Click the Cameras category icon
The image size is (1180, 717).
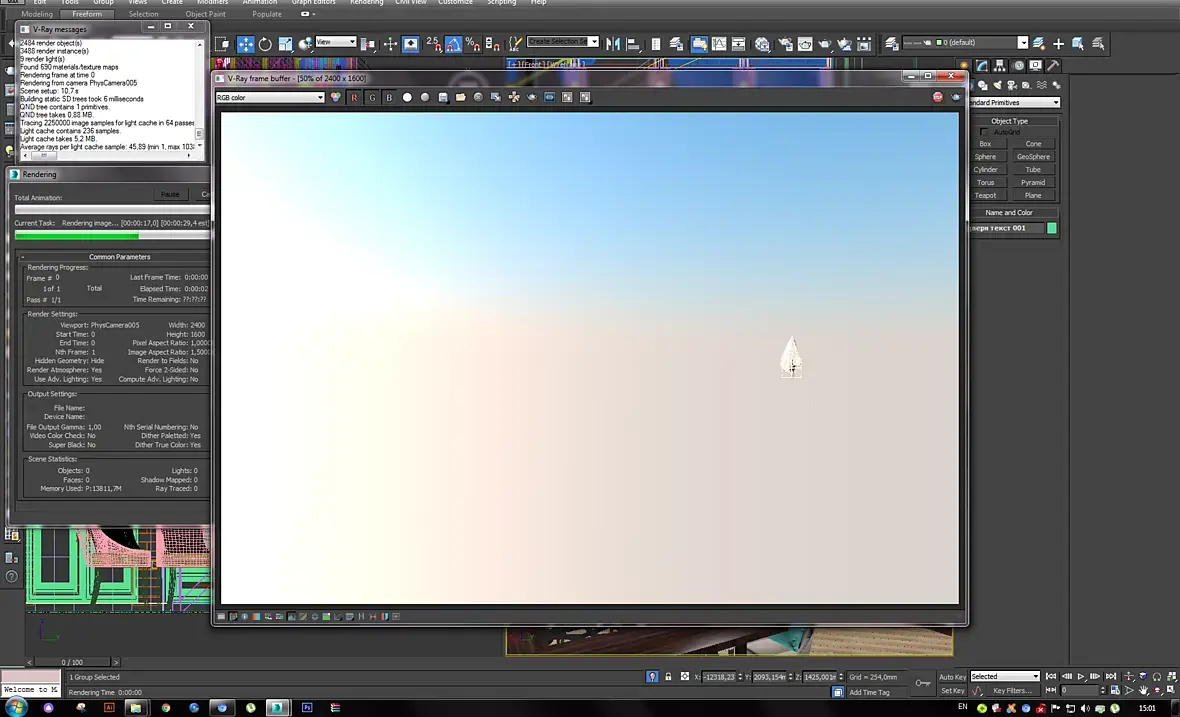point(1012,85)
